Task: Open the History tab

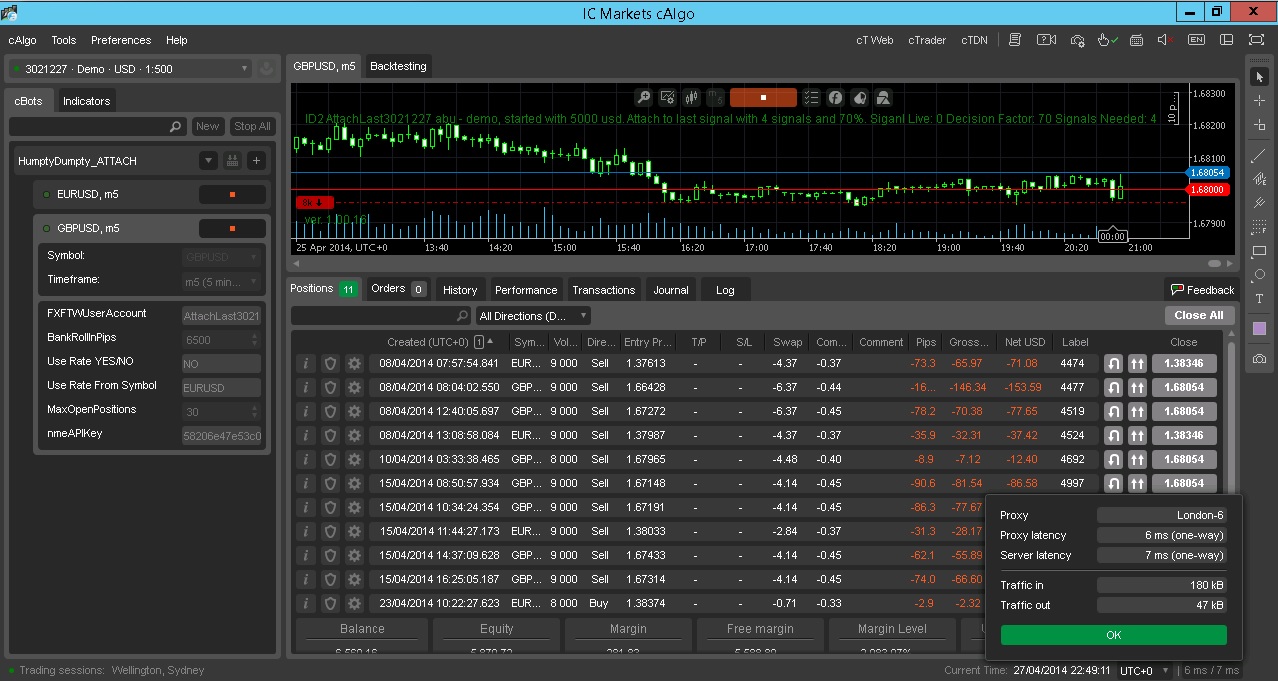Action: tap(460, 290)
